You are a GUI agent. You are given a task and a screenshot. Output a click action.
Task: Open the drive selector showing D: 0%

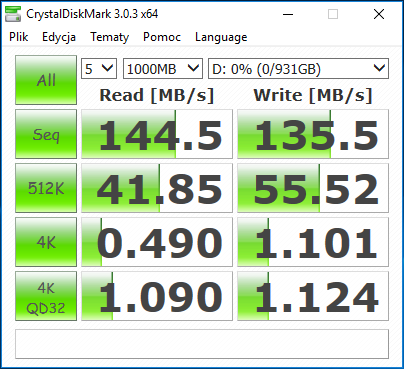tap(298, 69)
